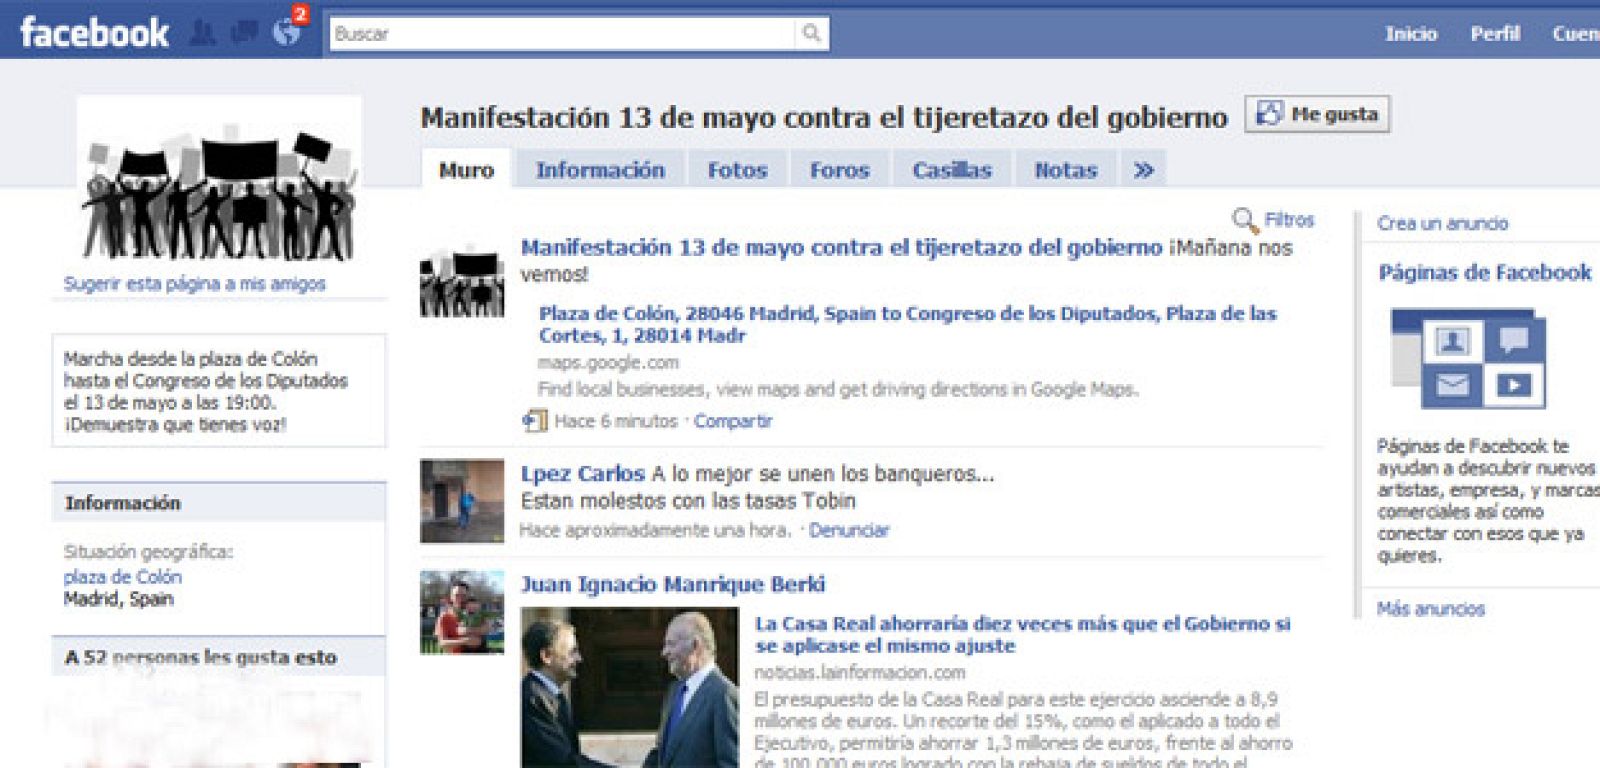Switch to the Información tab
The height and width of the screenshot is (768, 1600).
coord(600,170)
